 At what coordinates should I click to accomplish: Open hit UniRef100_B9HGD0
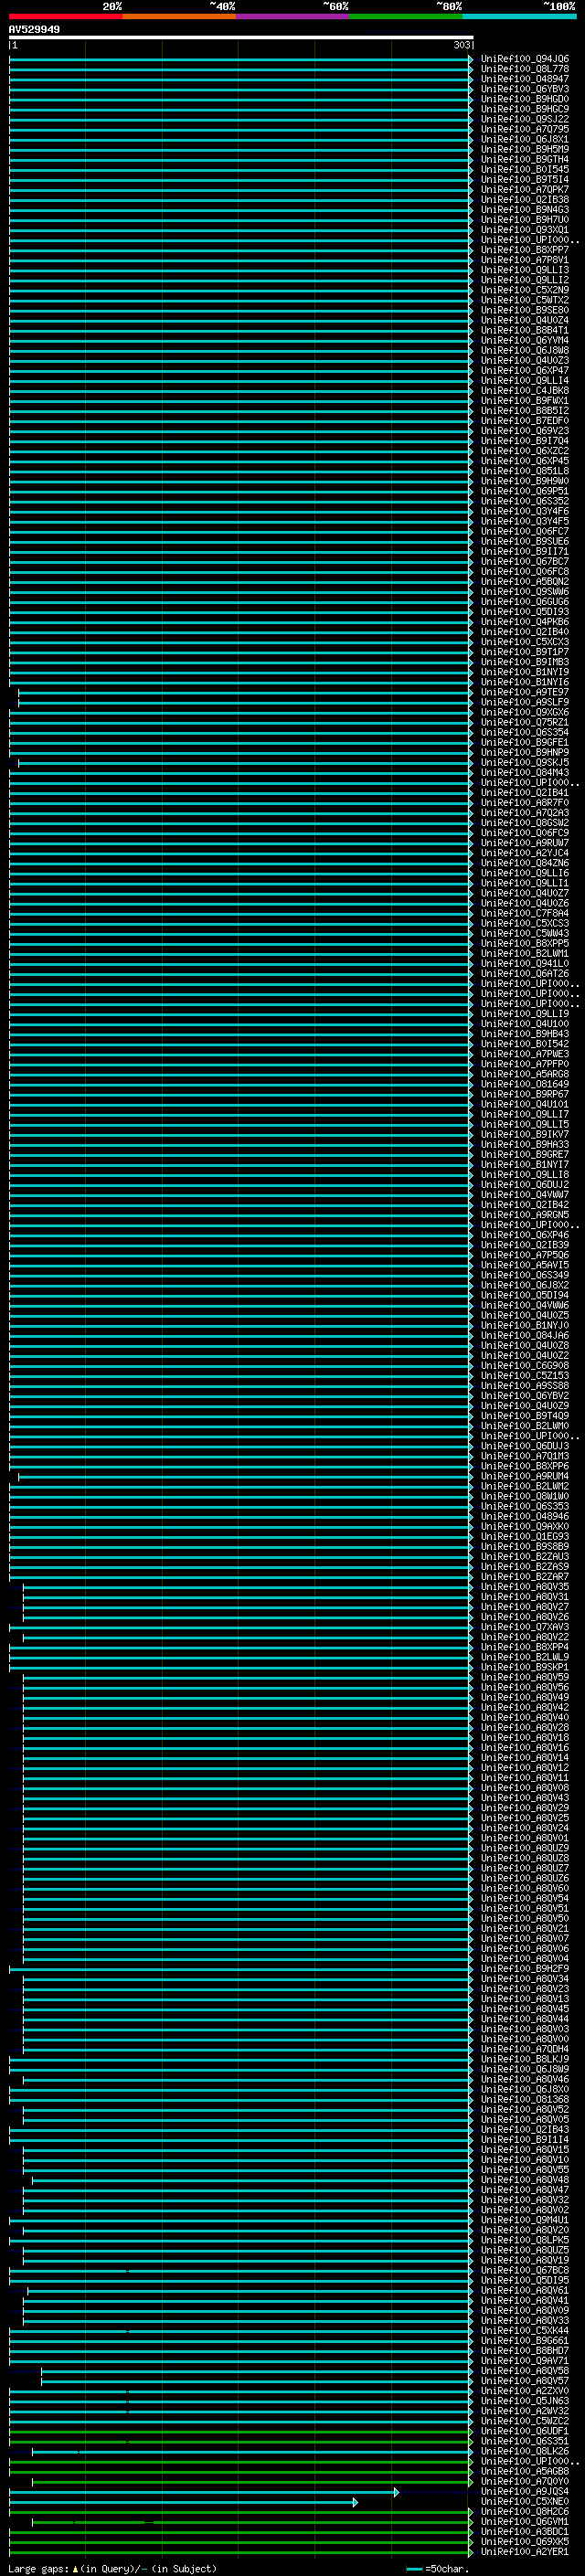point(525,99)
